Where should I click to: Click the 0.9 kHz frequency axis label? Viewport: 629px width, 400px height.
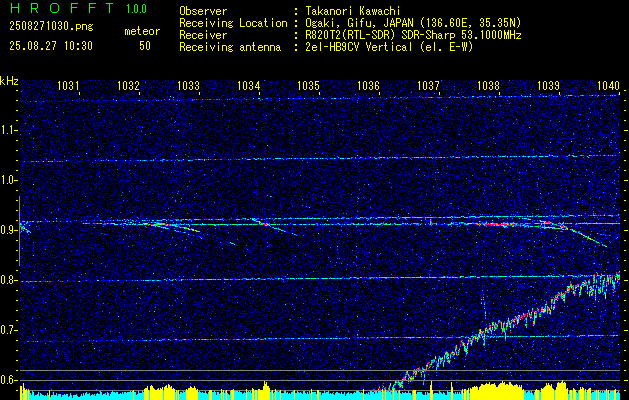[x=8, y=230]
